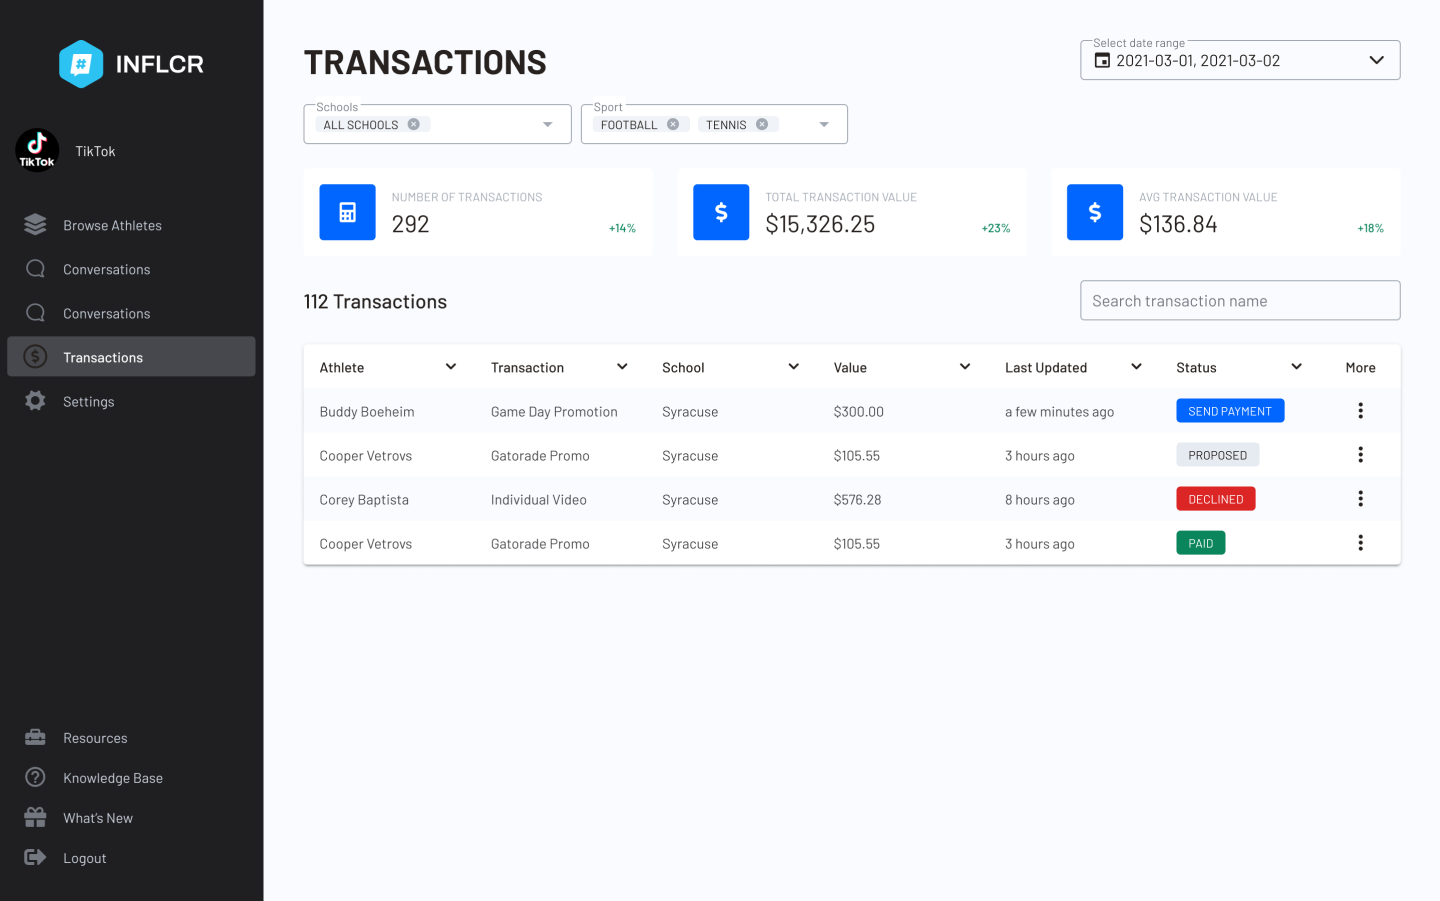This screenshot has width=1440, height=901.
Task: Click the $576.28 value cell
Action: point(857,500)
